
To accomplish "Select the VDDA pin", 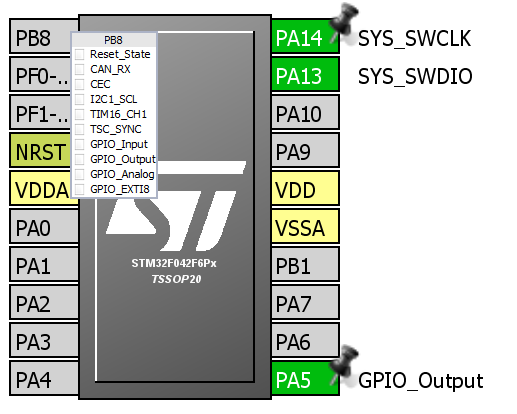I will pyautogui.click(x=40, y=188).
